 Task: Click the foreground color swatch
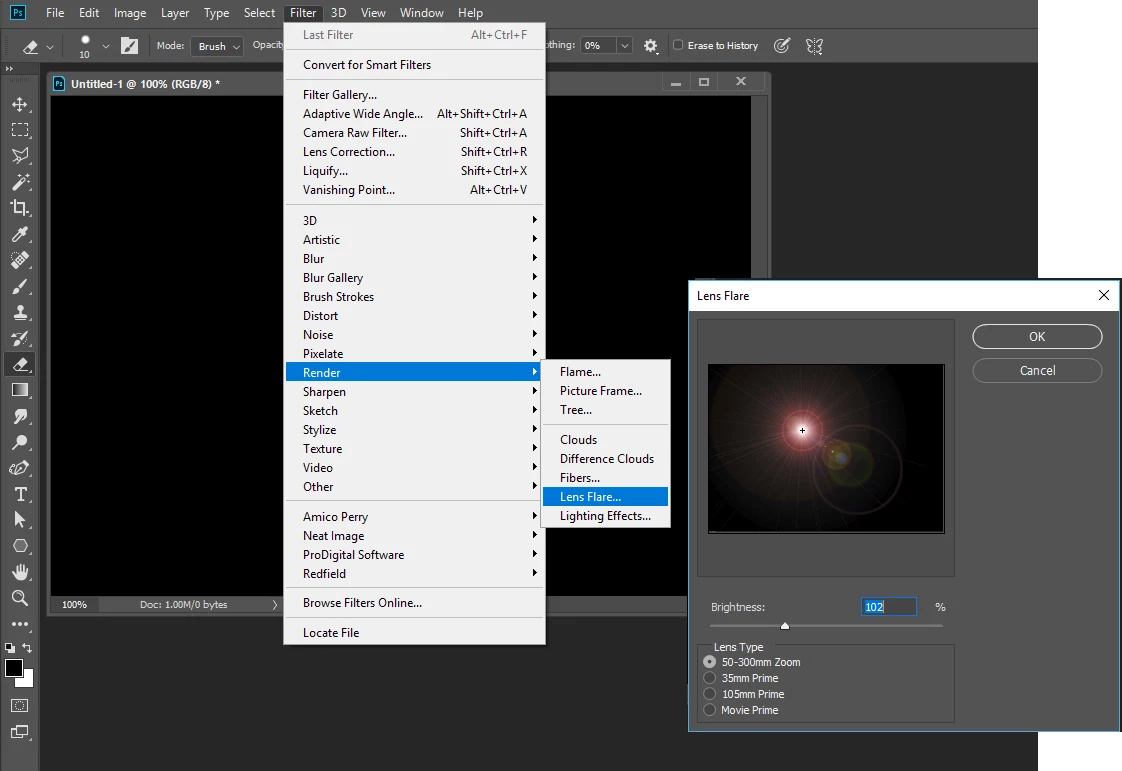13,667
